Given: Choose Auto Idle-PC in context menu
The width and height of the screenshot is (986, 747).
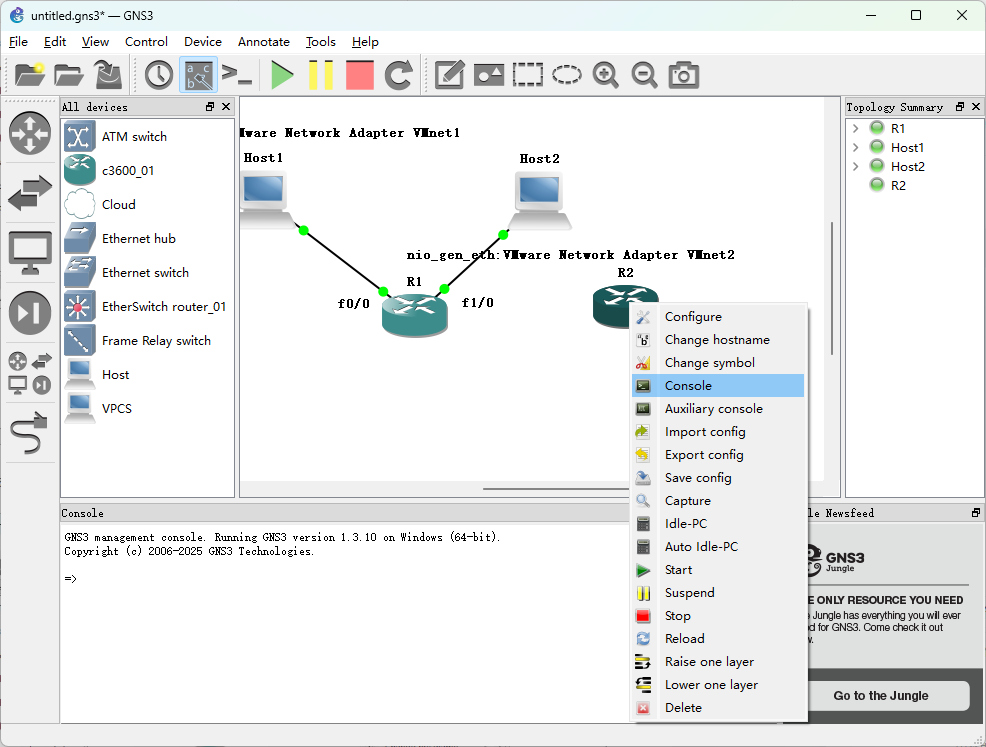Looking at the screenshot, I should click(718, 546).
